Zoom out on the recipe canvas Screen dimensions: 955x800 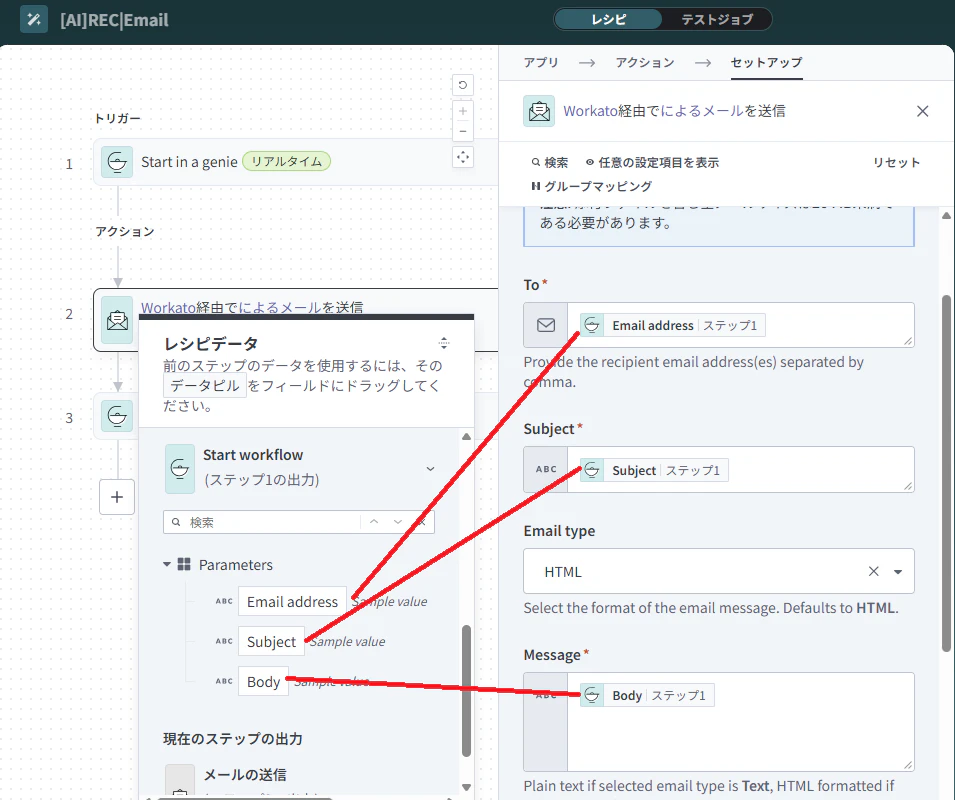(463, 131)
